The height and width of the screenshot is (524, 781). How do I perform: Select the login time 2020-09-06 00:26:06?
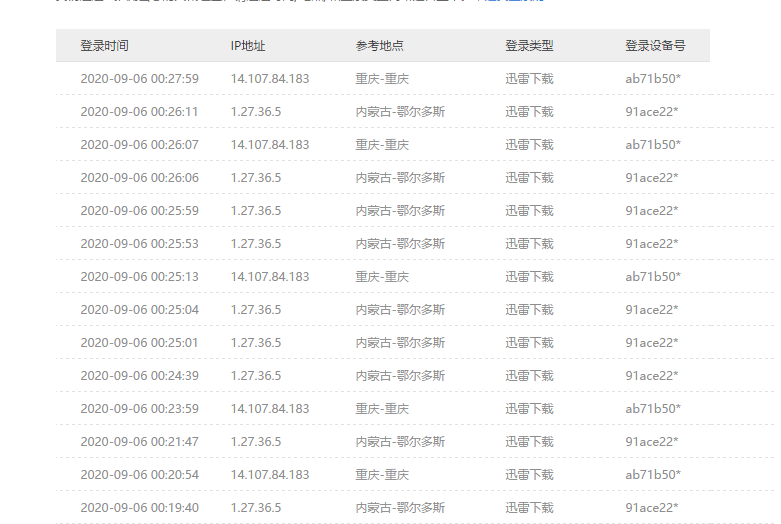139,178
